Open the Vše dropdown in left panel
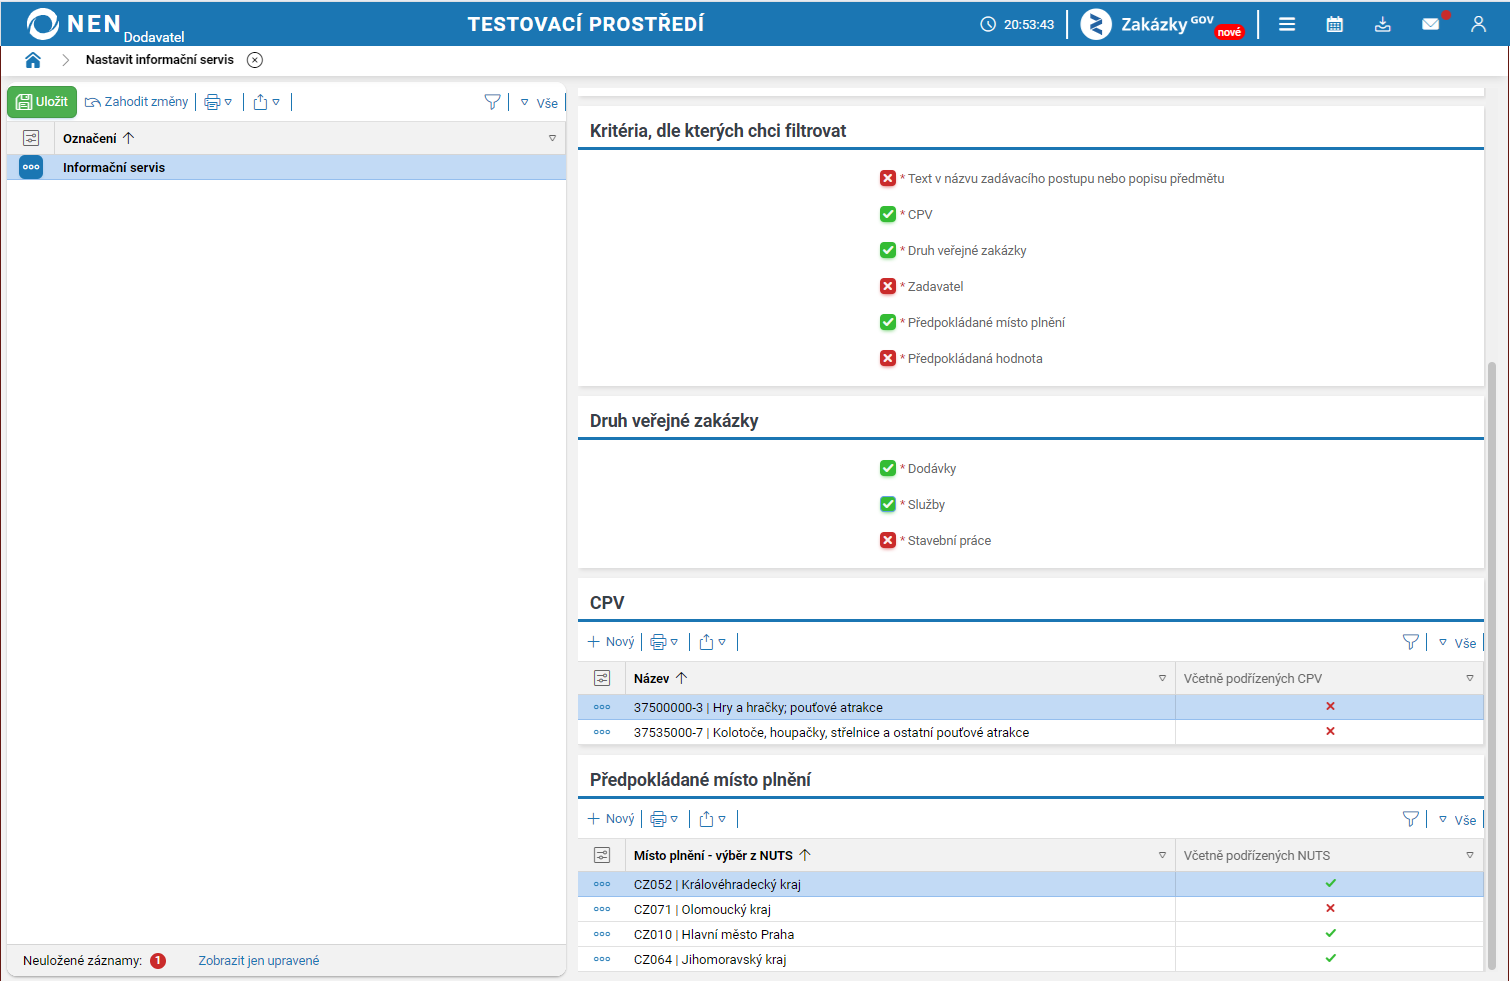This screenshot has width=1510, height=981. click(539, 102)
